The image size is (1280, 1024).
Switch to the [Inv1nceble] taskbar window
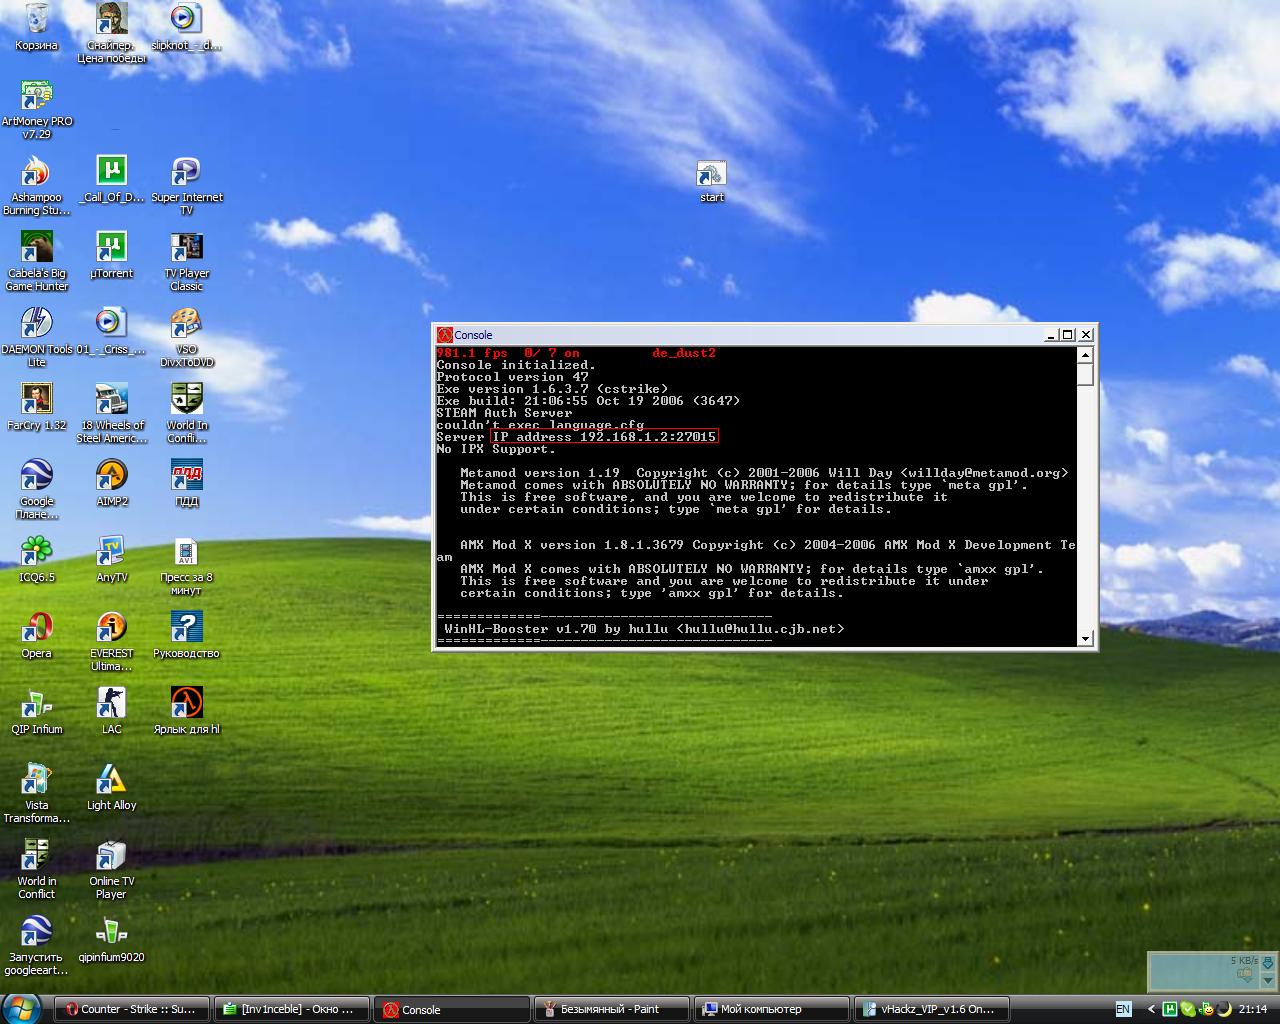[291, 1009]
